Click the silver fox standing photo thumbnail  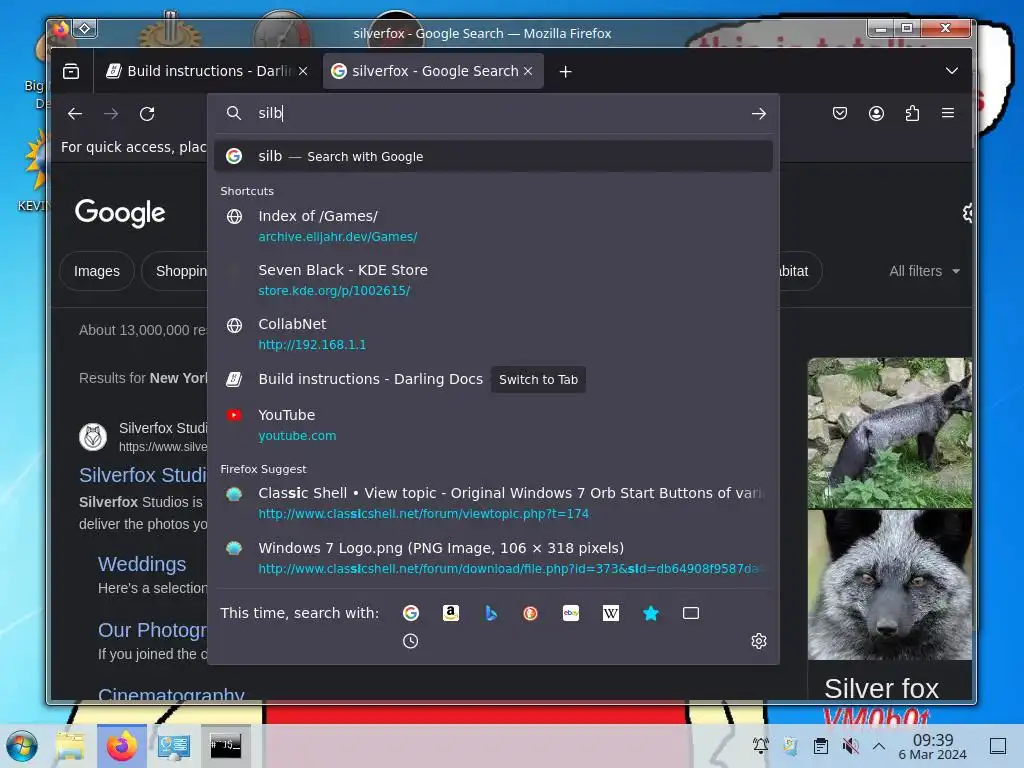coord(889,432)
